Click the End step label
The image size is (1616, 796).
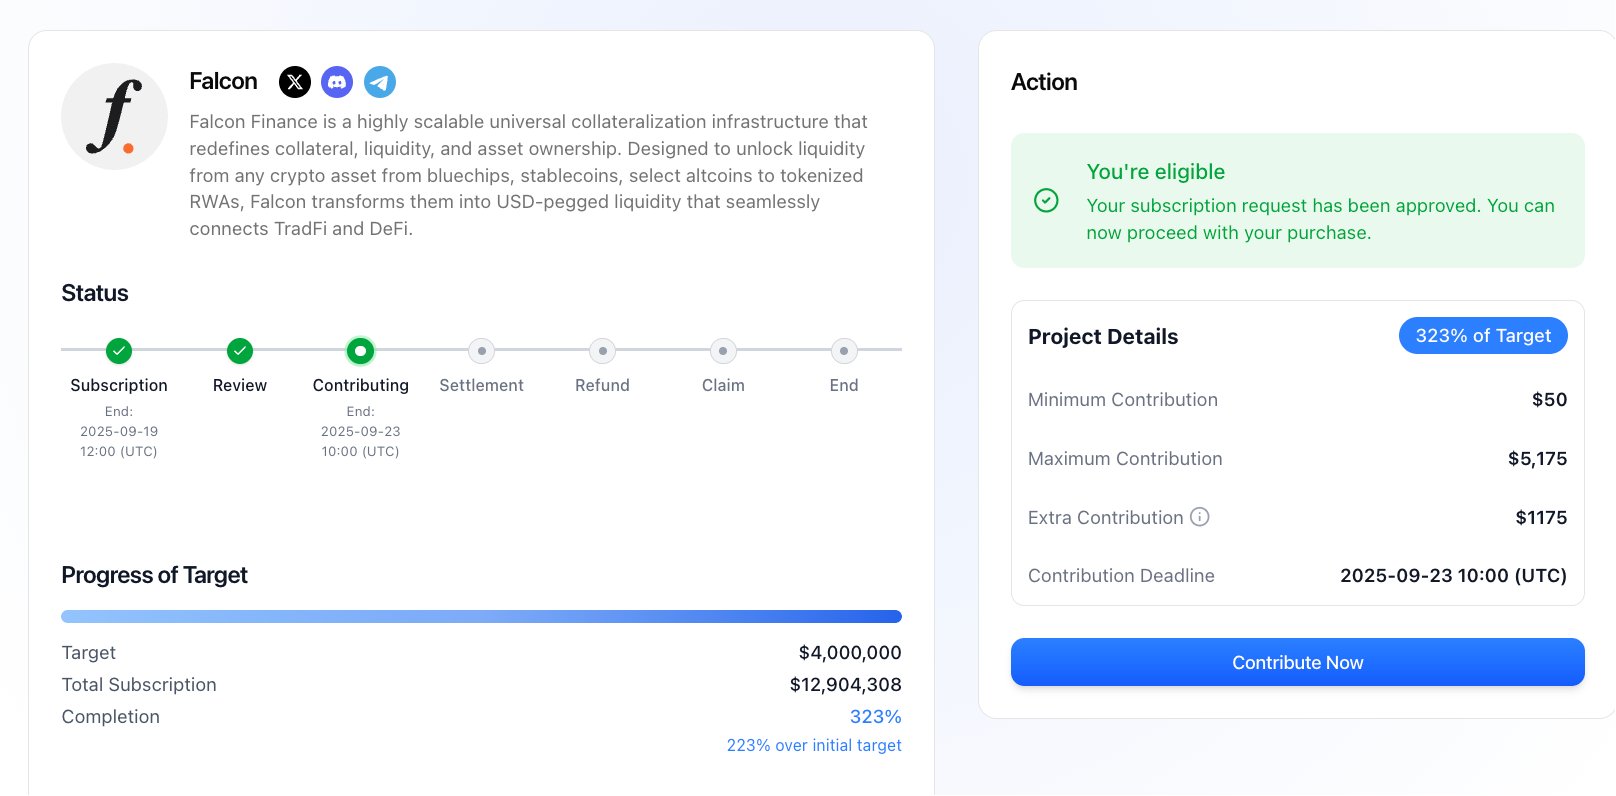point(844,385)
